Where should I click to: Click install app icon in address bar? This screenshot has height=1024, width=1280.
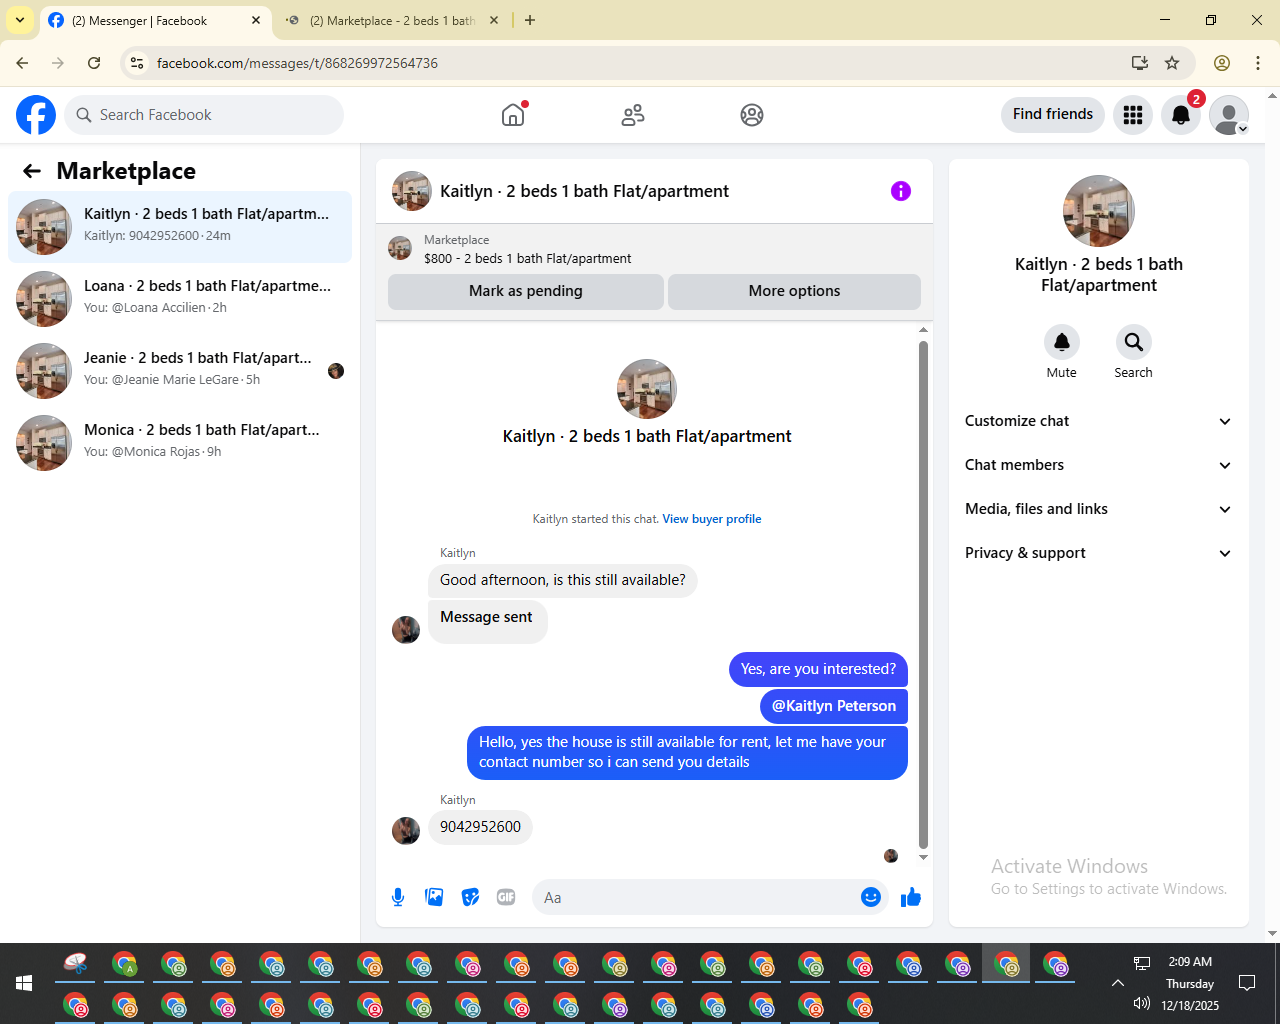(1140, 63)
